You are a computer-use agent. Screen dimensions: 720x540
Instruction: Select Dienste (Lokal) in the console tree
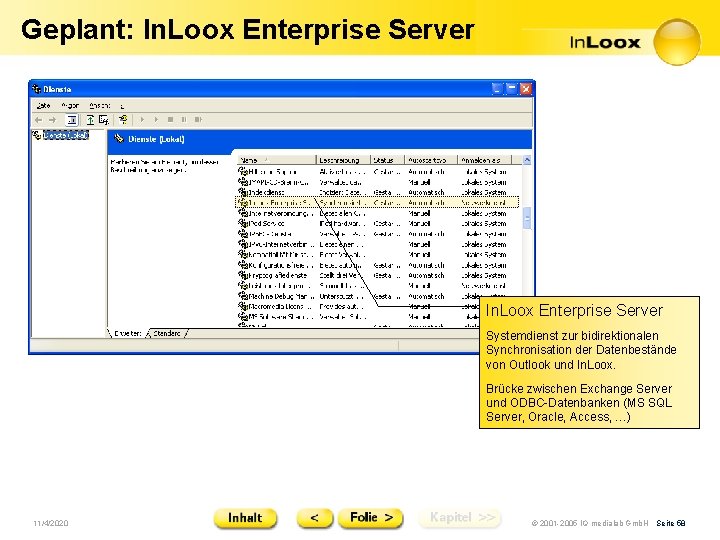pyautogui.click(x=66, y=135)
